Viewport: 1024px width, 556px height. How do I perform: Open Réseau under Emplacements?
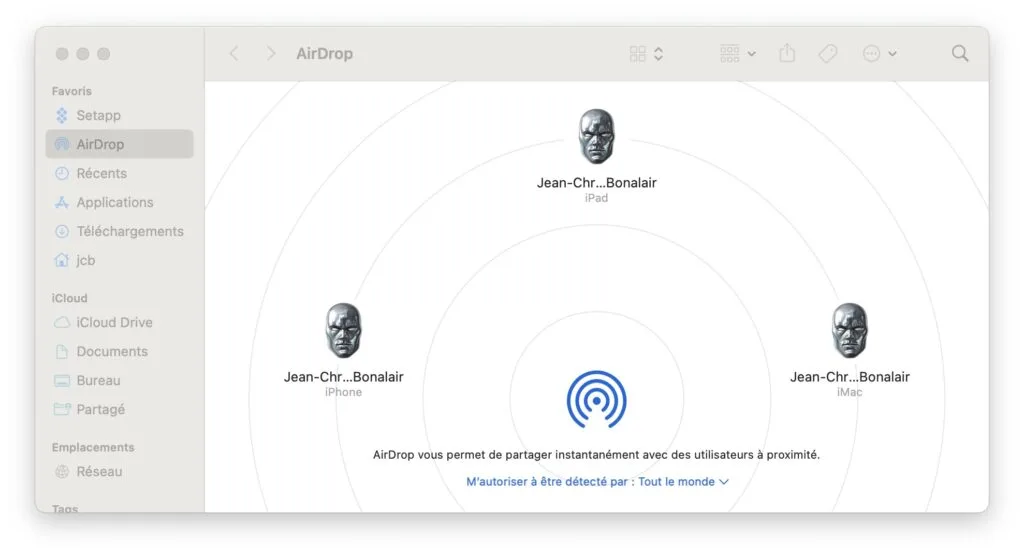coord(120,472)
